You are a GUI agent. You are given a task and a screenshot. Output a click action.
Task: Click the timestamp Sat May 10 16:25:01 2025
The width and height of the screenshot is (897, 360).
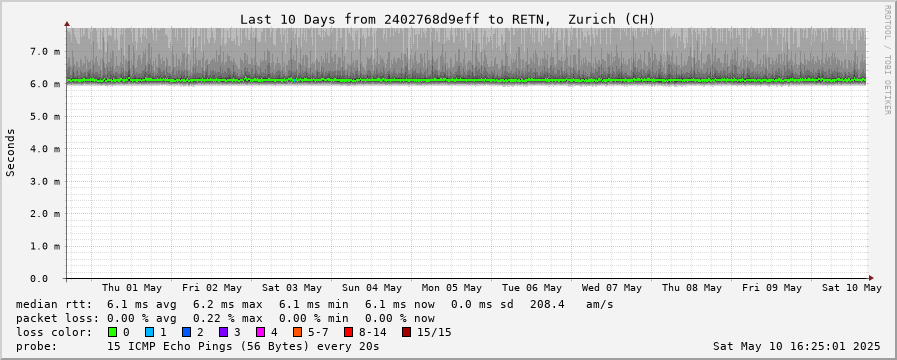[796, 346]
